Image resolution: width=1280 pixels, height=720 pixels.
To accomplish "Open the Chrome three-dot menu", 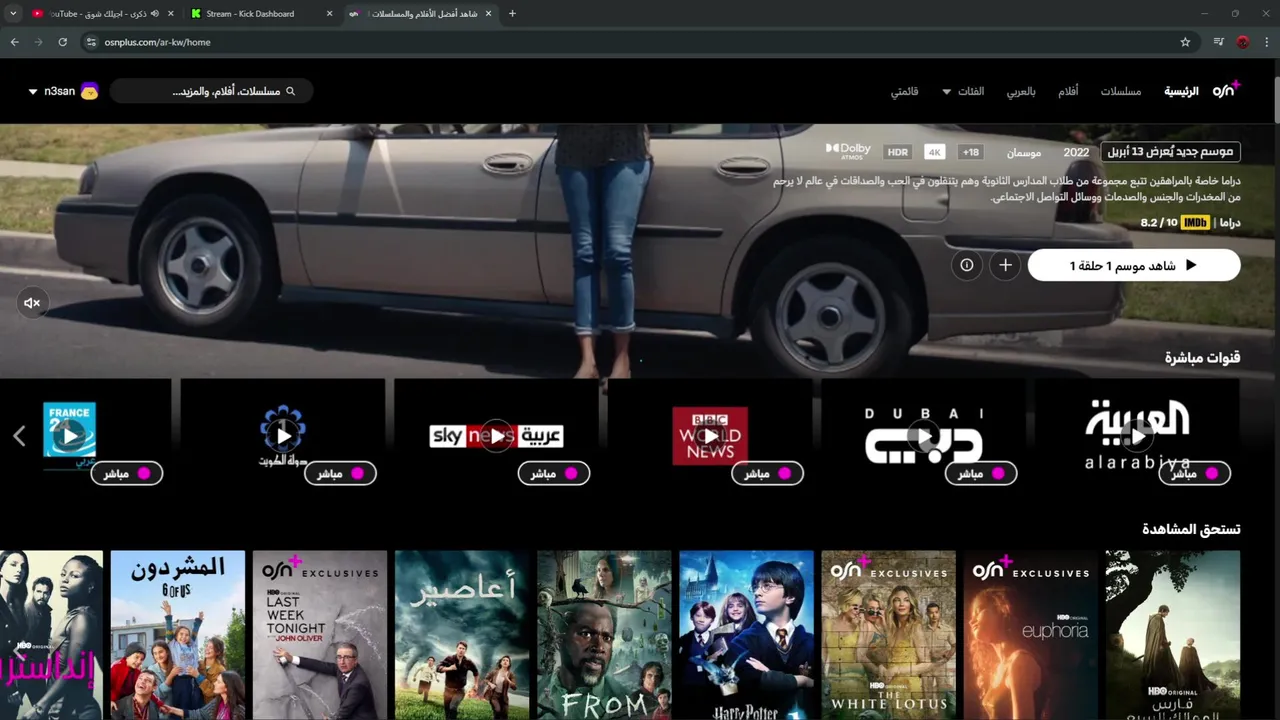I will pyautogui.click(x=1267, y=42).
